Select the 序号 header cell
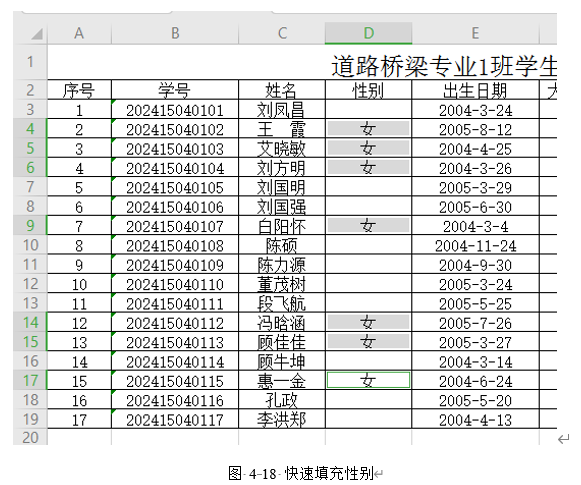The image size is (581, 485). pyautogui.click(x=79, y=90)
